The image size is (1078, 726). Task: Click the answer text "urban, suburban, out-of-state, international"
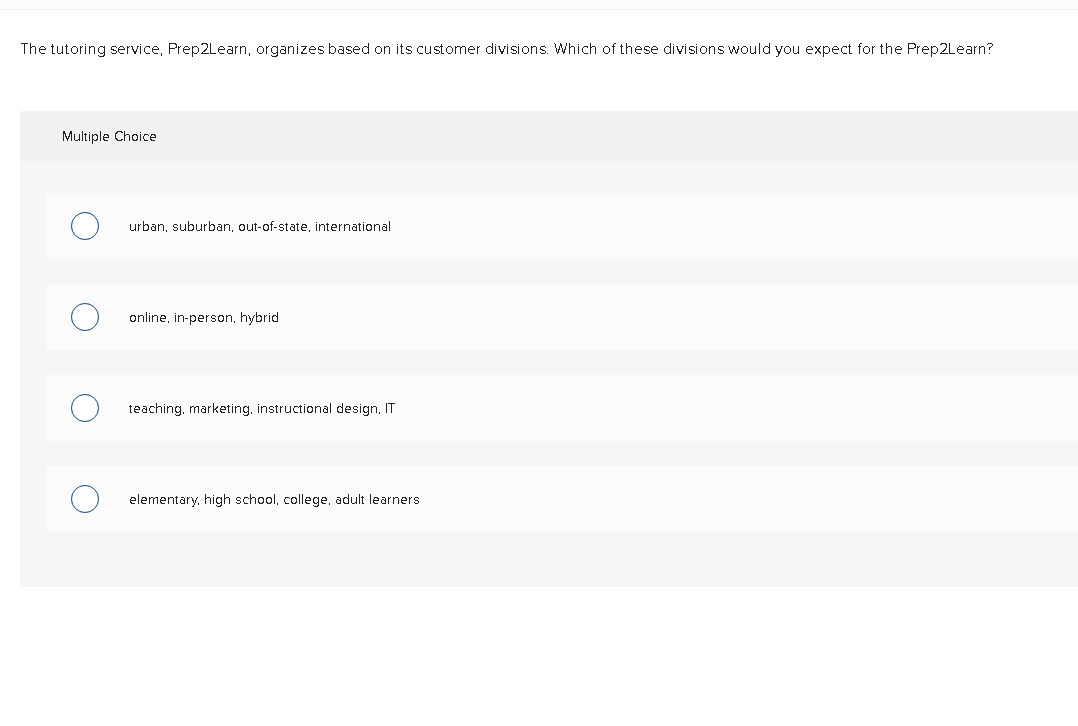(x=259, y=227)
